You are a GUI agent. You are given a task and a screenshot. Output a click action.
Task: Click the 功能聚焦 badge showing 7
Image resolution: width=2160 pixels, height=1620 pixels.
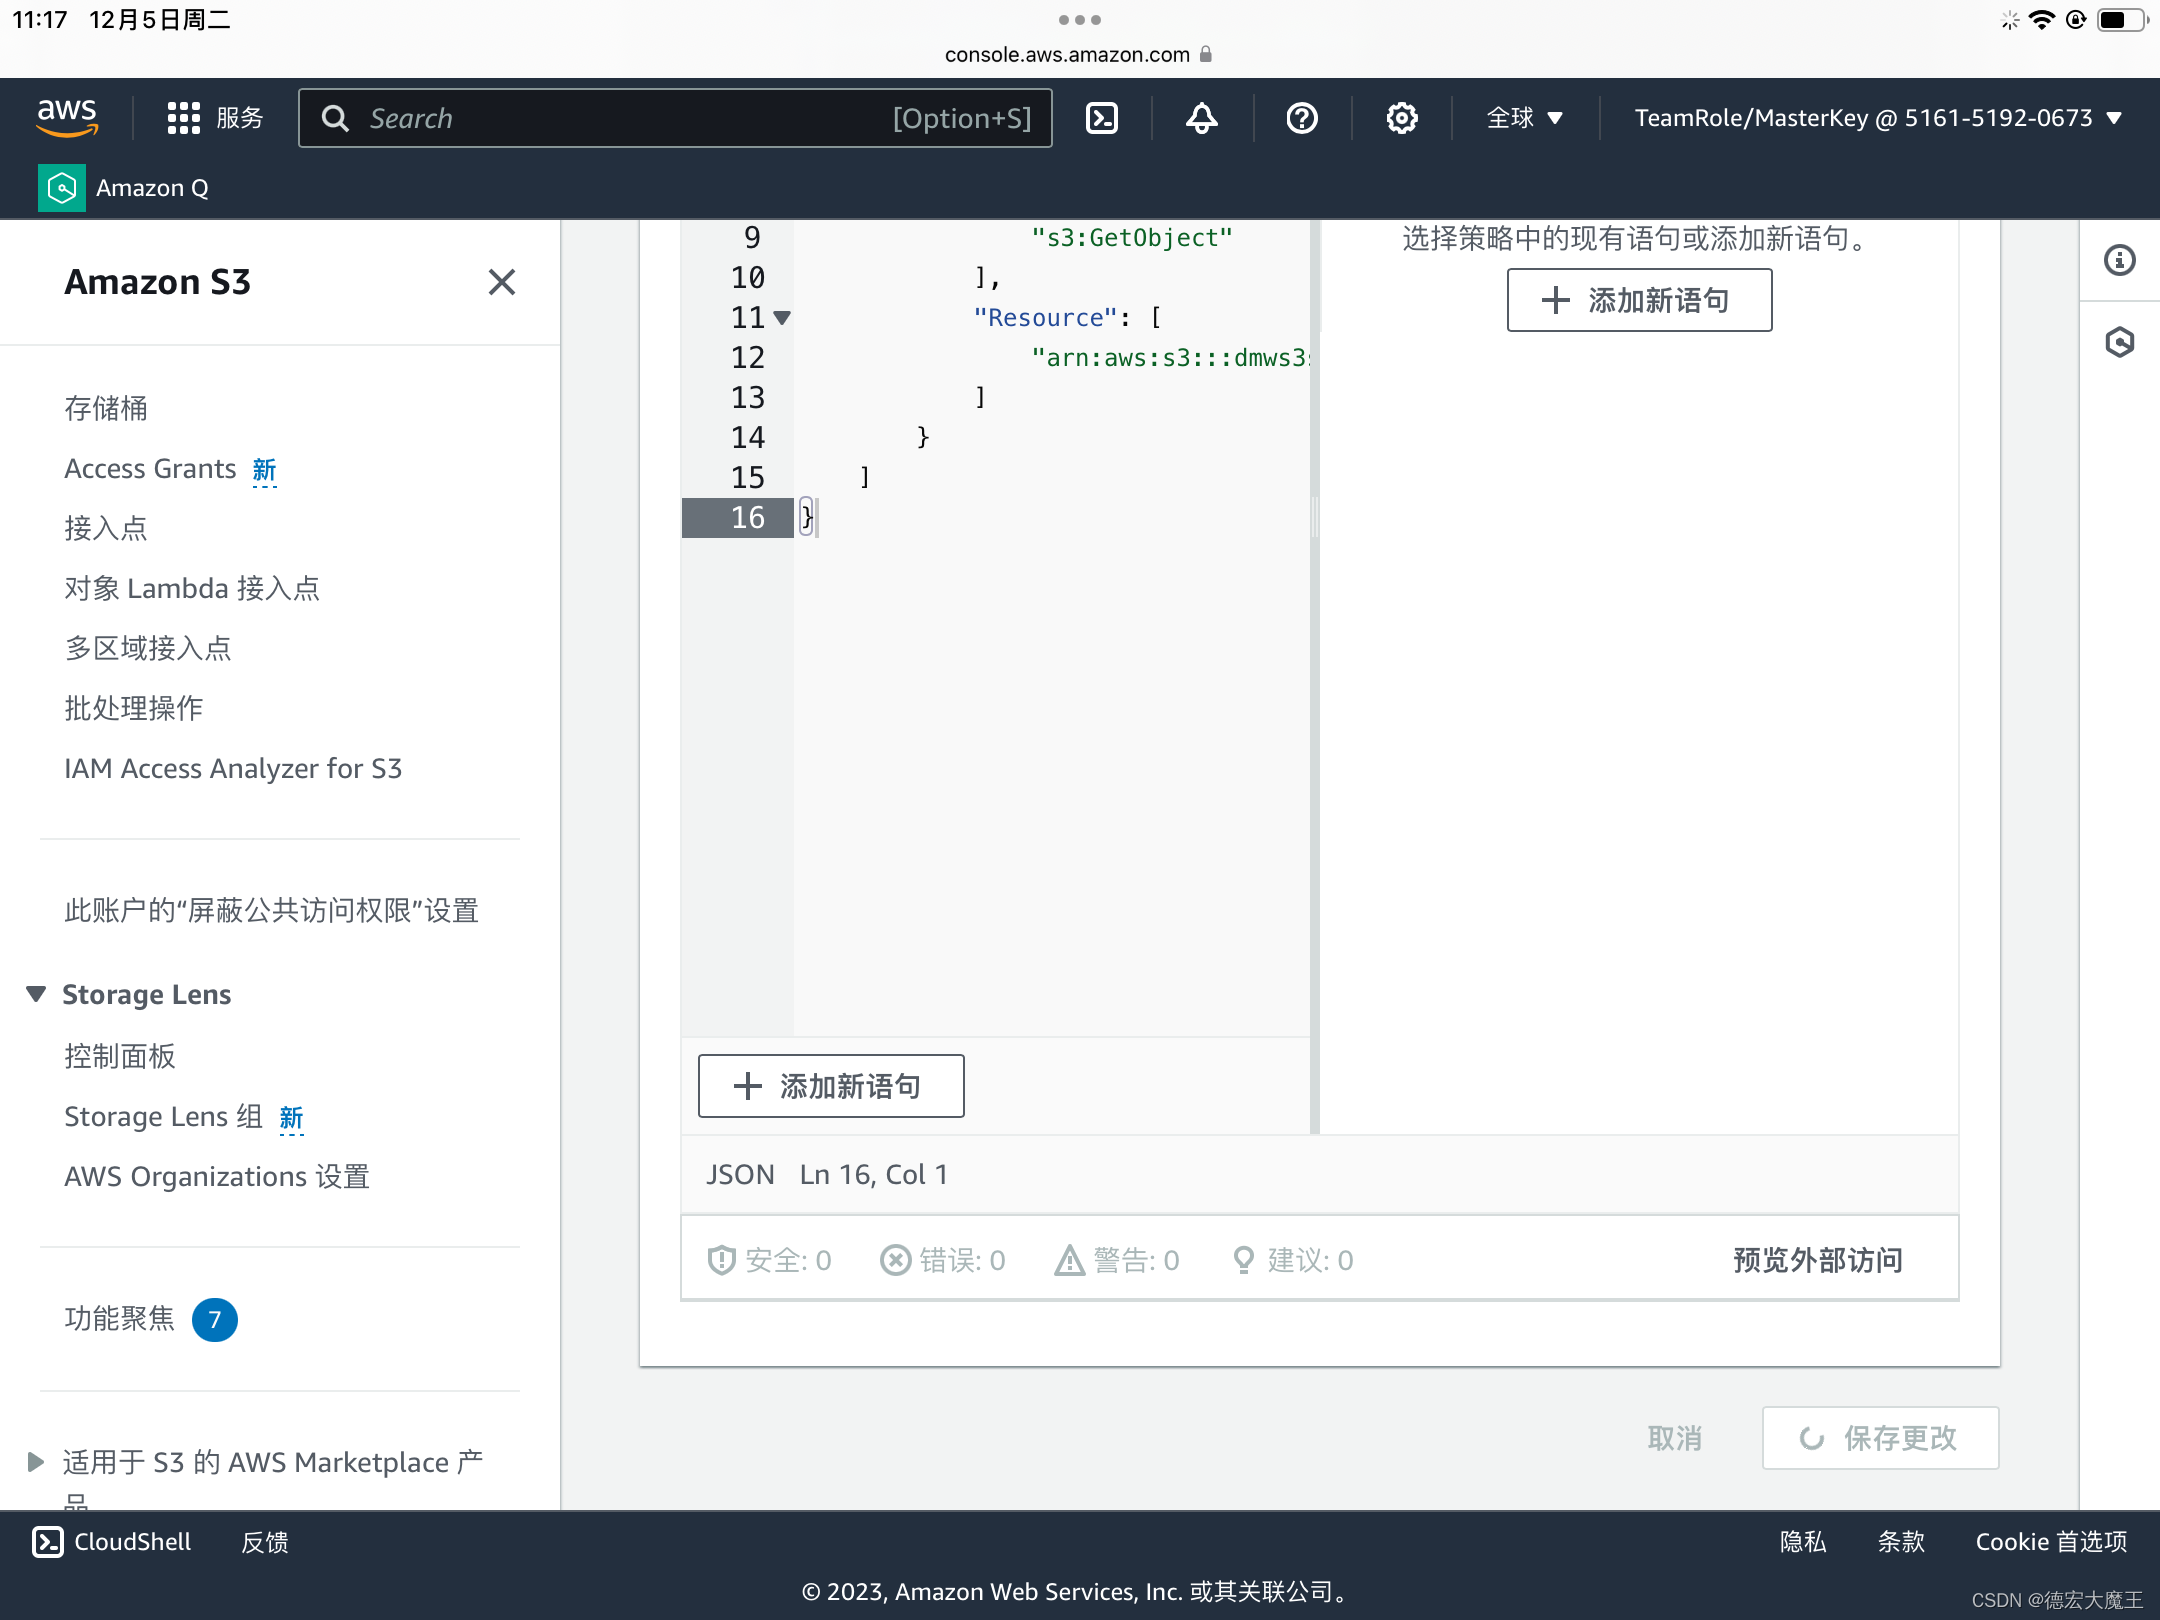[x=214, y=1320]
